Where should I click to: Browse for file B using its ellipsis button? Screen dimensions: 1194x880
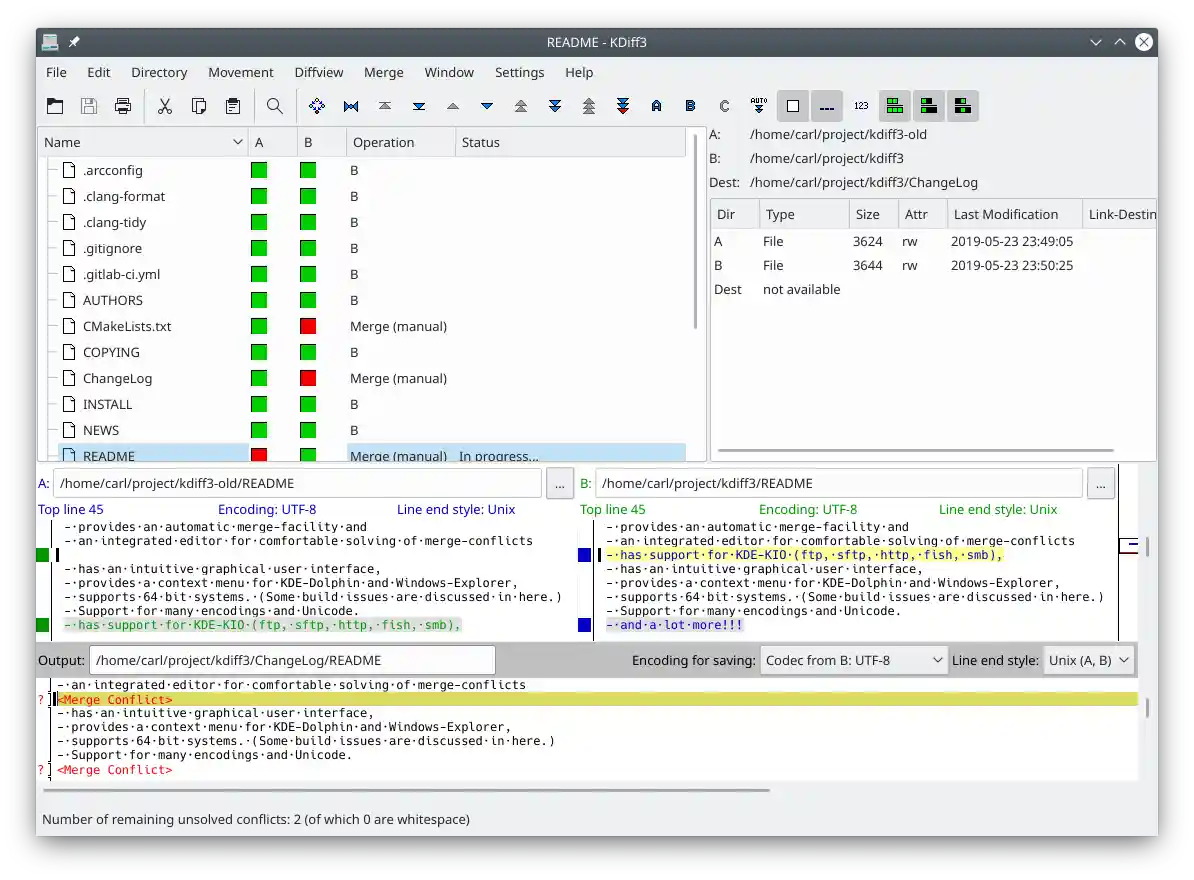point(1100,483)
